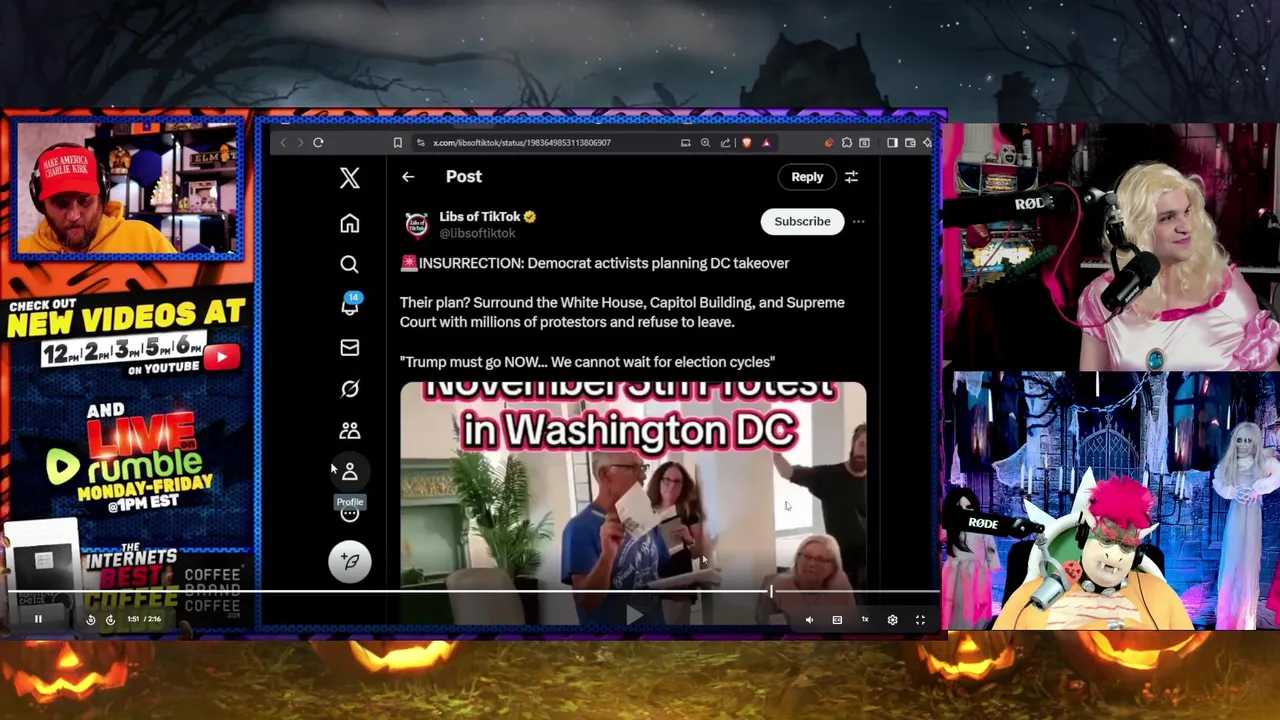
Task: Click the X logo in the sidebar
Action: click(349, 178)
